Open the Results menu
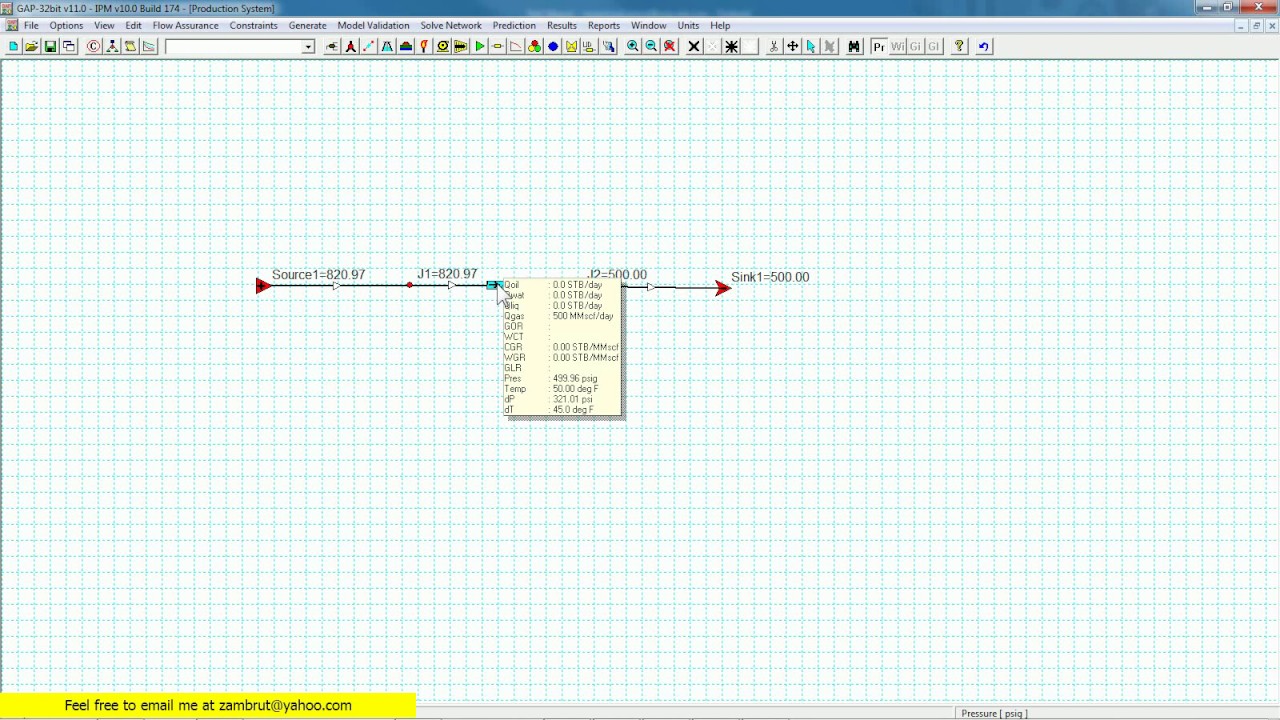Viewport: 1280px width, 720px height. [561, 25]
